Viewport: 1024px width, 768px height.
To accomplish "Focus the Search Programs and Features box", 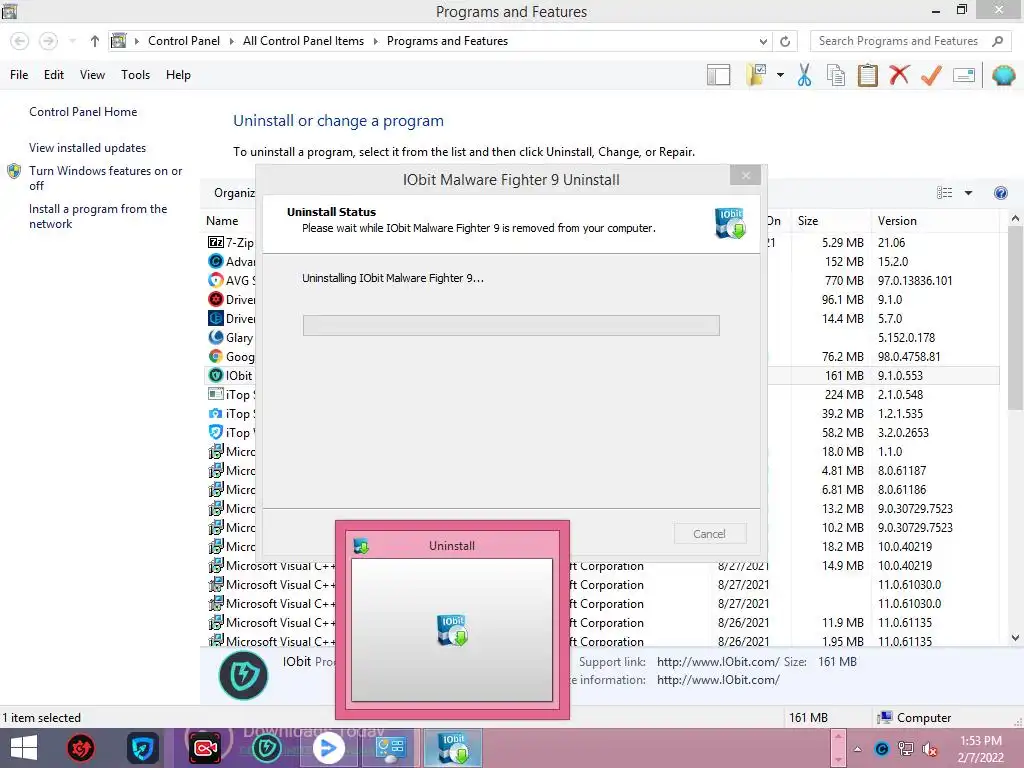I will [910, 41].
